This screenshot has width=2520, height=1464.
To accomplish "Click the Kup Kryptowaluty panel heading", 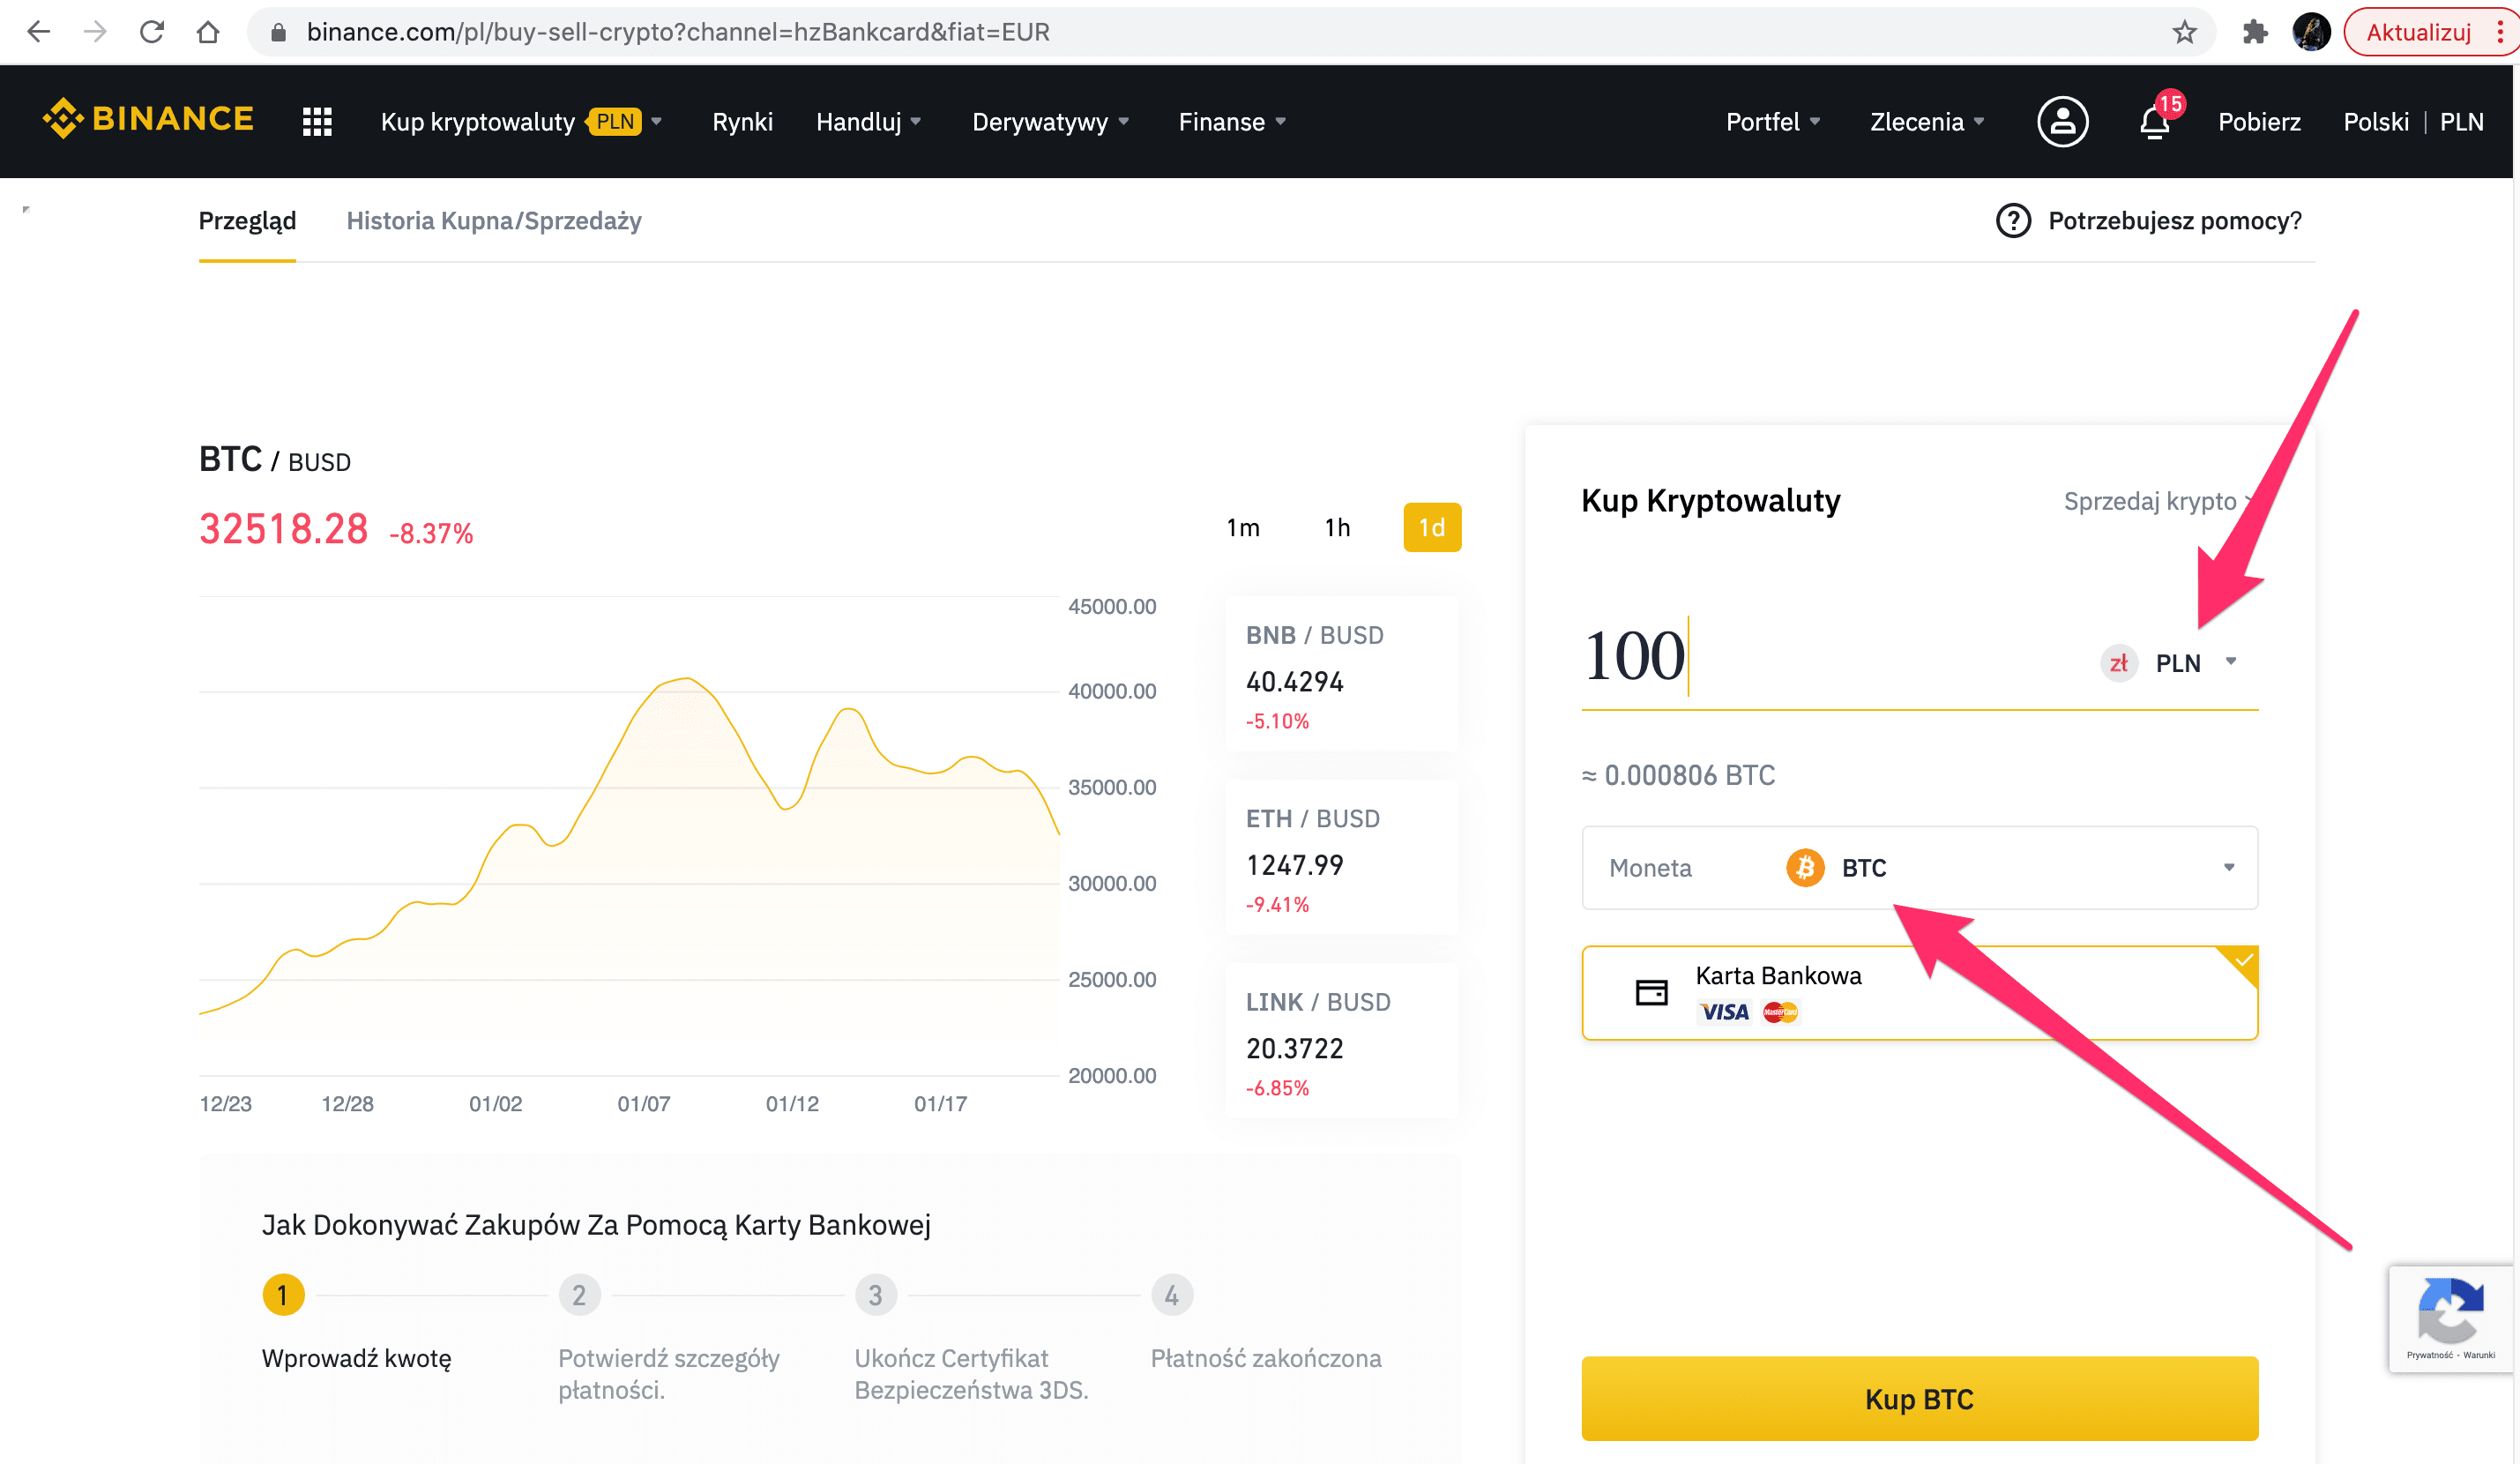I will tap(1710, 500).
